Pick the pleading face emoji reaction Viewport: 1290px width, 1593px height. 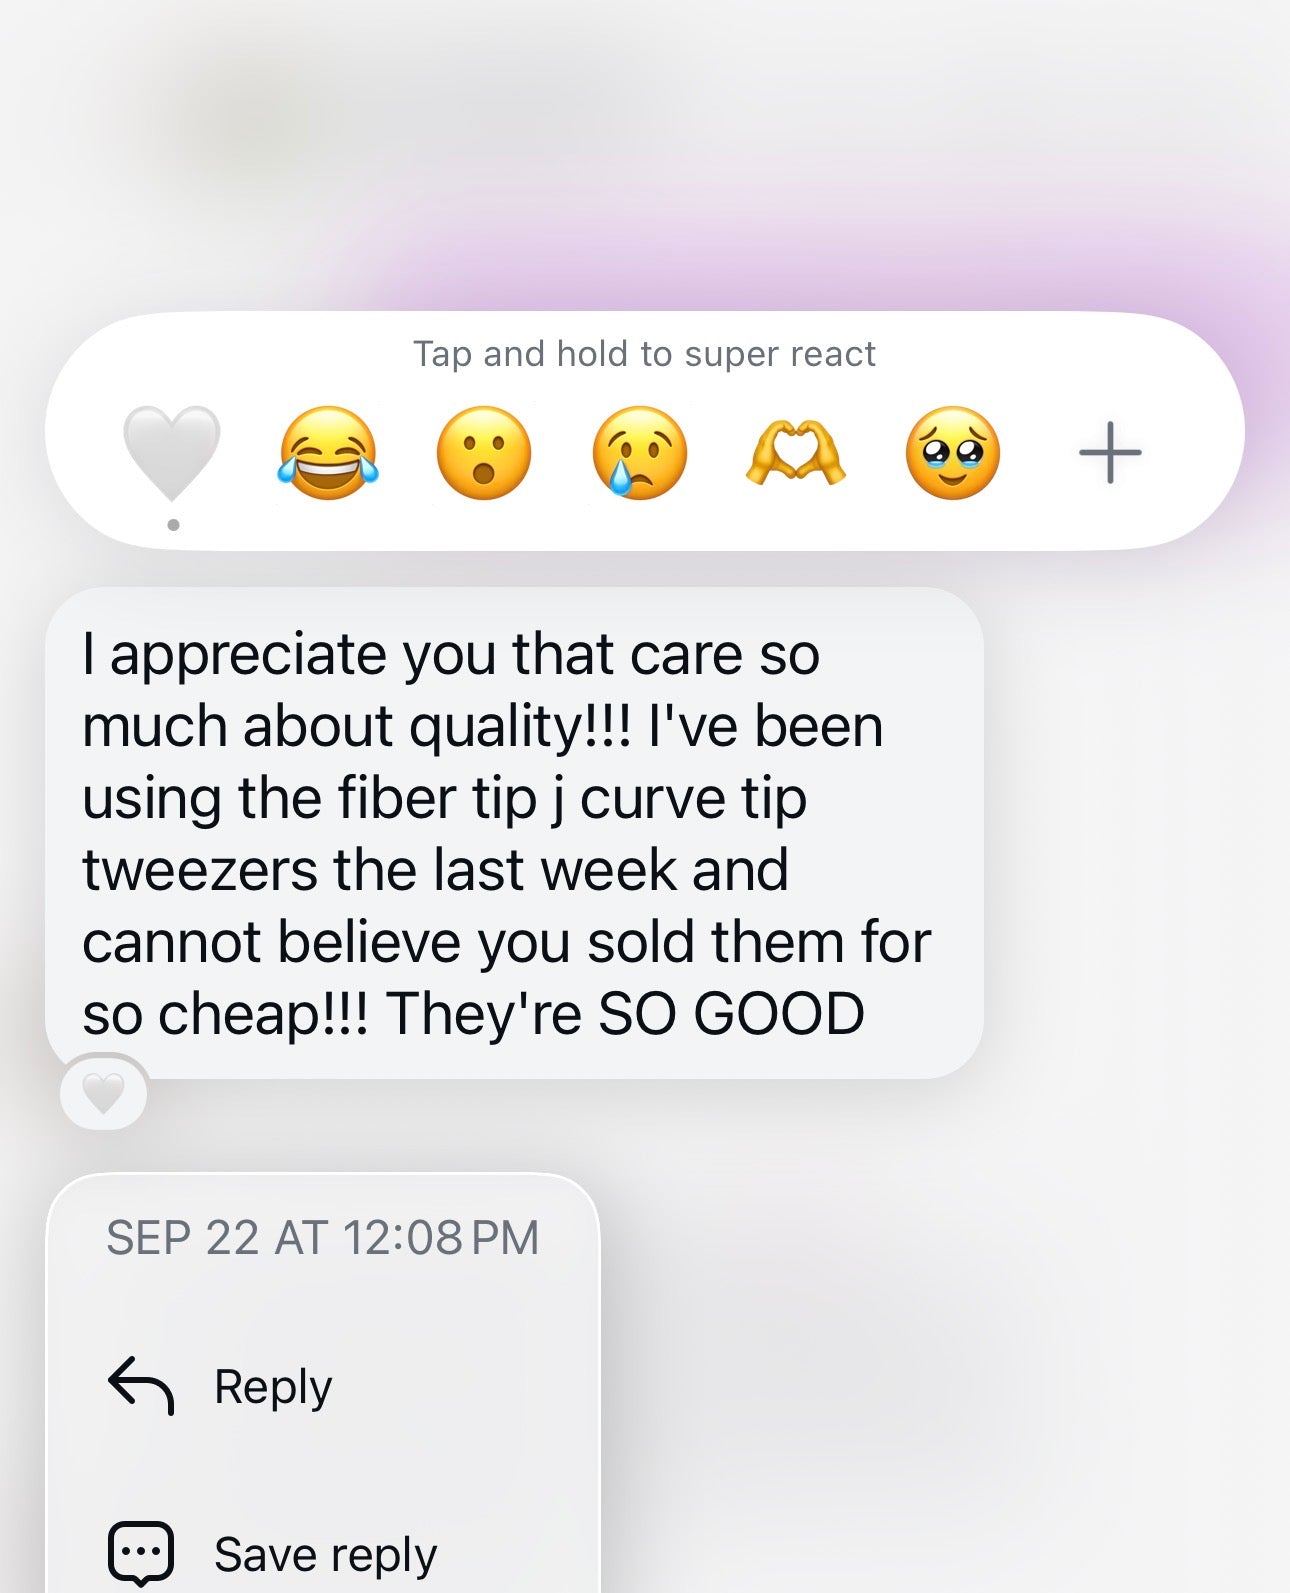pos(953,453)
